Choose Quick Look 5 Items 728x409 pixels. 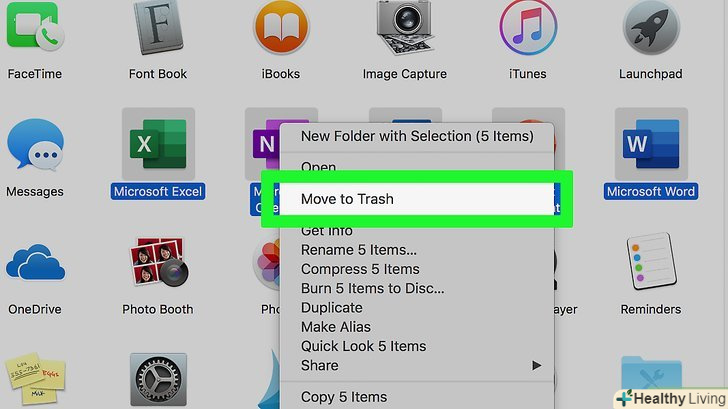(x=363, y=346)
